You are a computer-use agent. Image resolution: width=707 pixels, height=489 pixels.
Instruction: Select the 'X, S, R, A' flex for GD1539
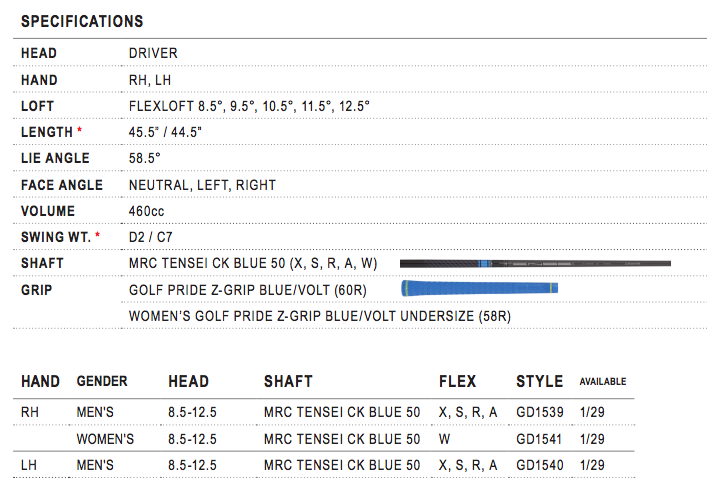coord(468,412)
